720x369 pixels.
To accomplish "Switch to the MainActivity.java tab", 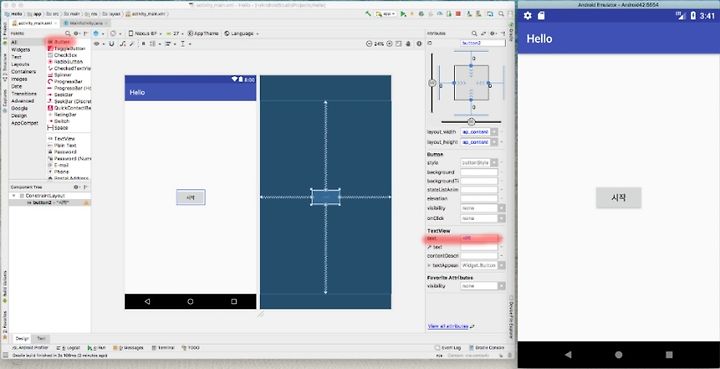I will [x=85, y=22].
